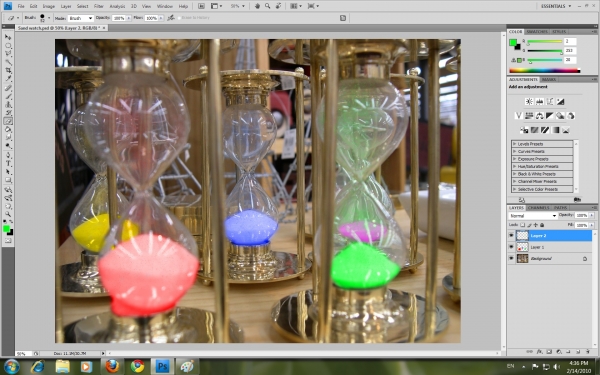Open the File menu

pos(21,6)
